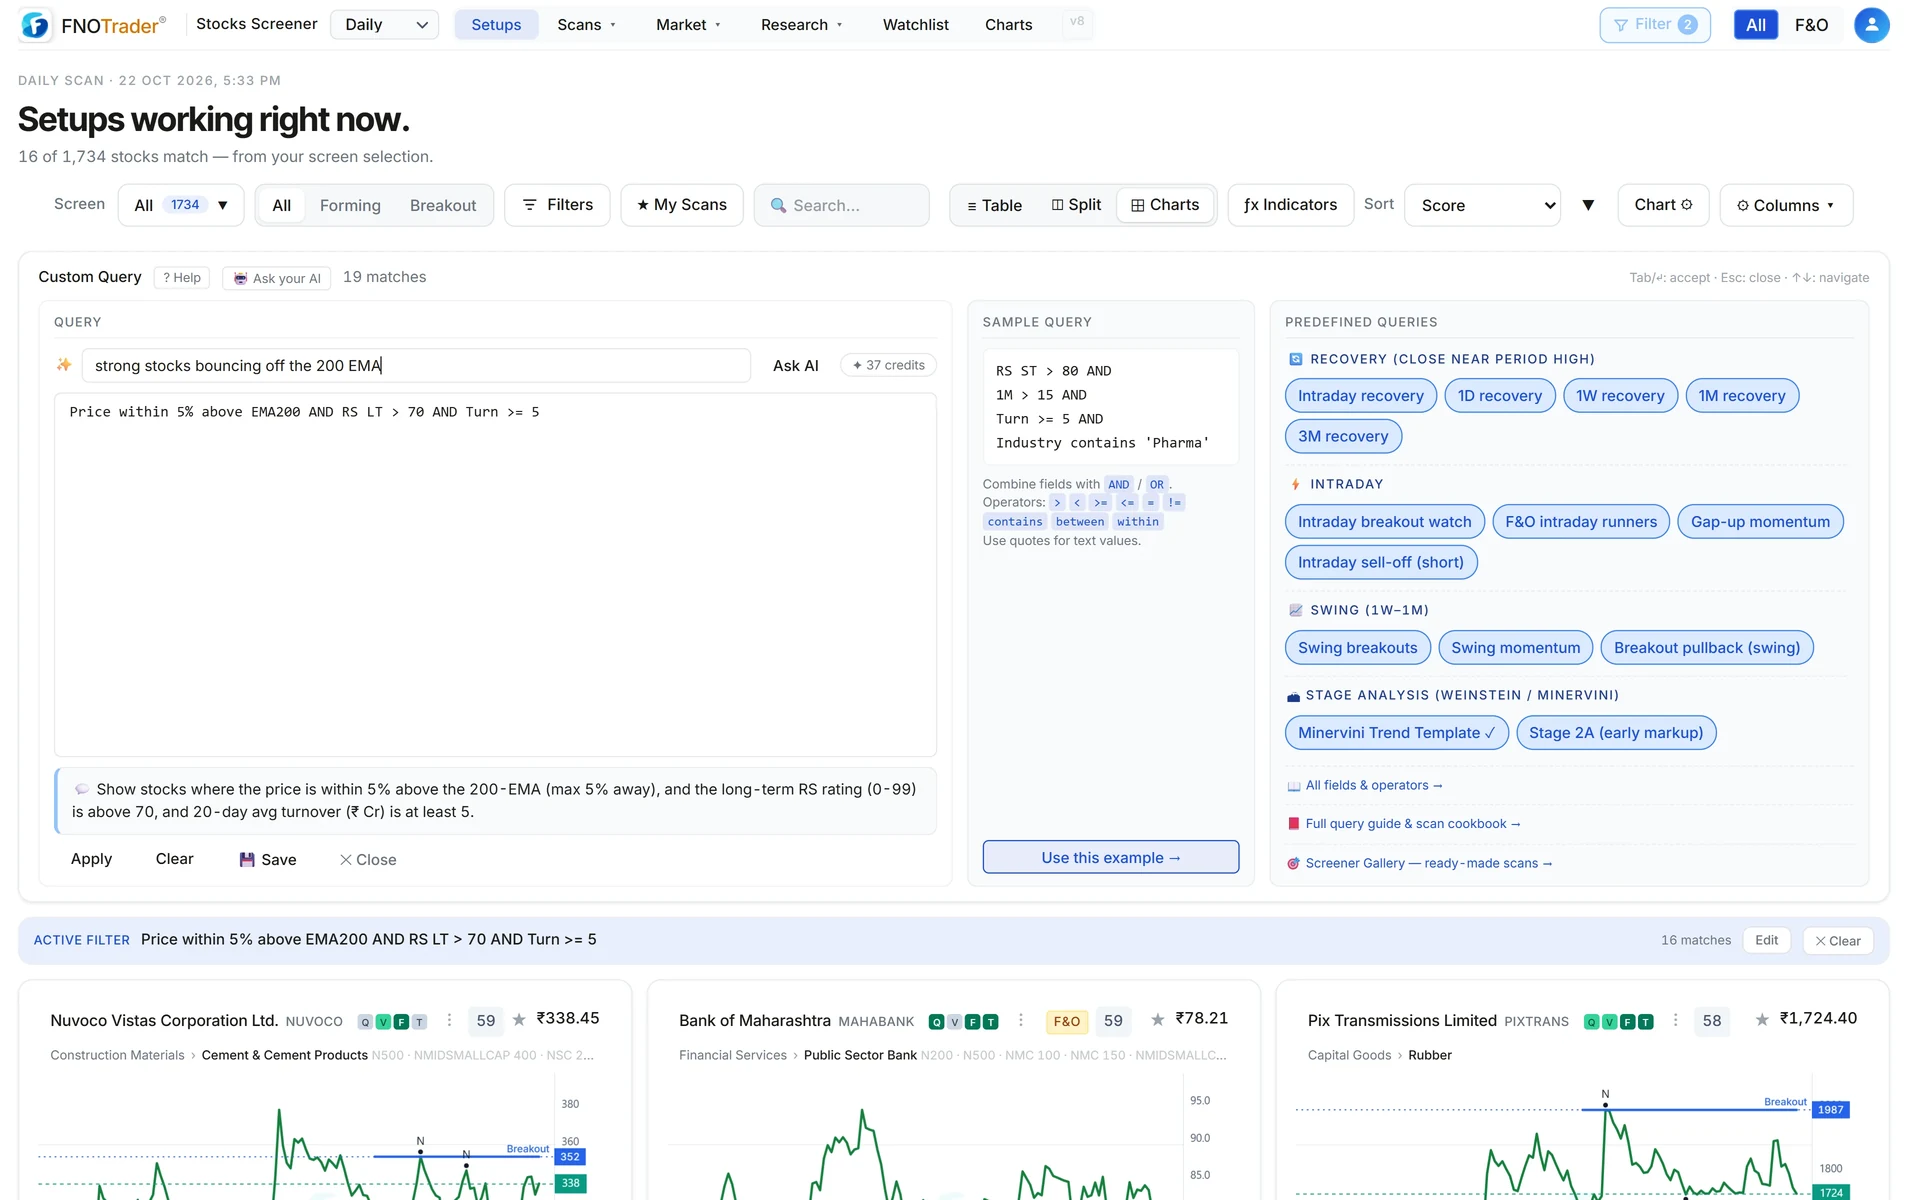Star Pix Transmissions as favorite
This screenshot has width=1920, height=1200.
pyautogui.click(x=1762, y=1020)
